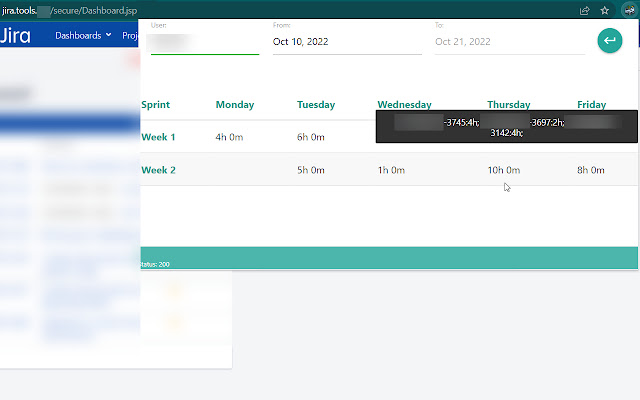Click the green submit arrow button
The height and width of the screenshot is (400, 640).
pos(610,40)
